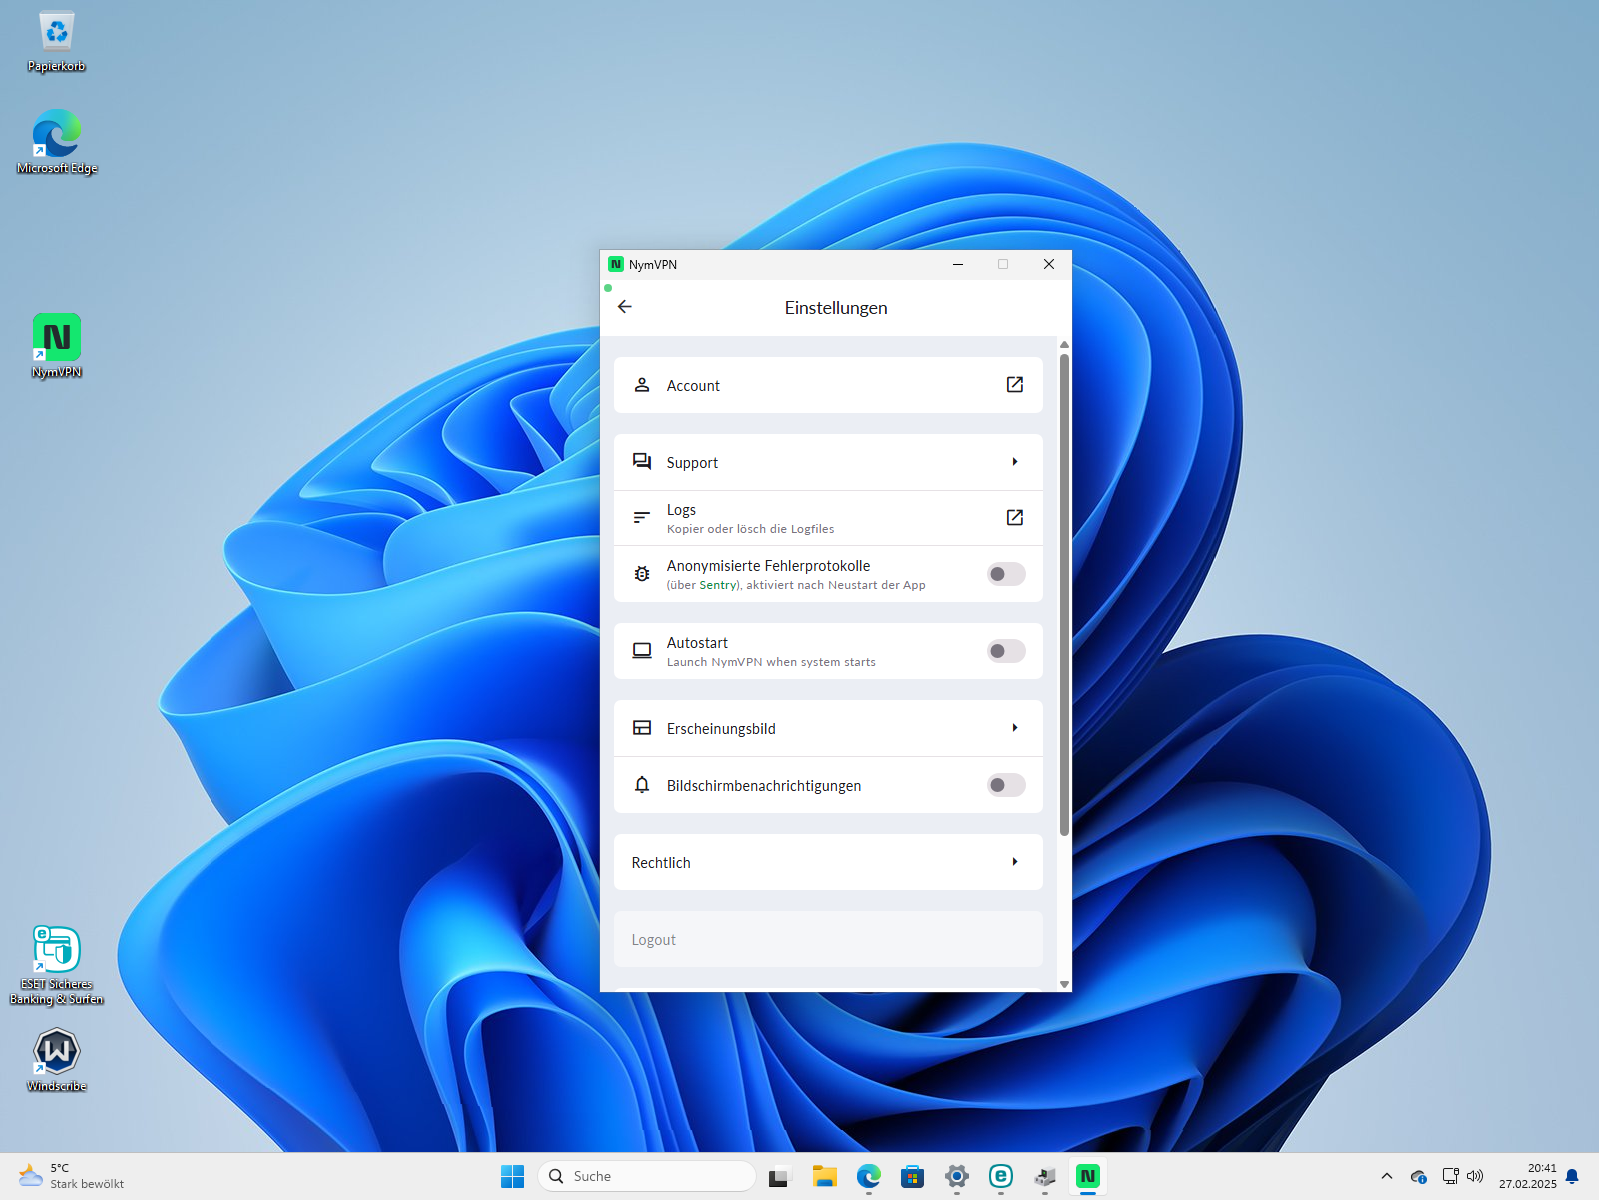Click the volume icon in system tray

point(1475,1176)
